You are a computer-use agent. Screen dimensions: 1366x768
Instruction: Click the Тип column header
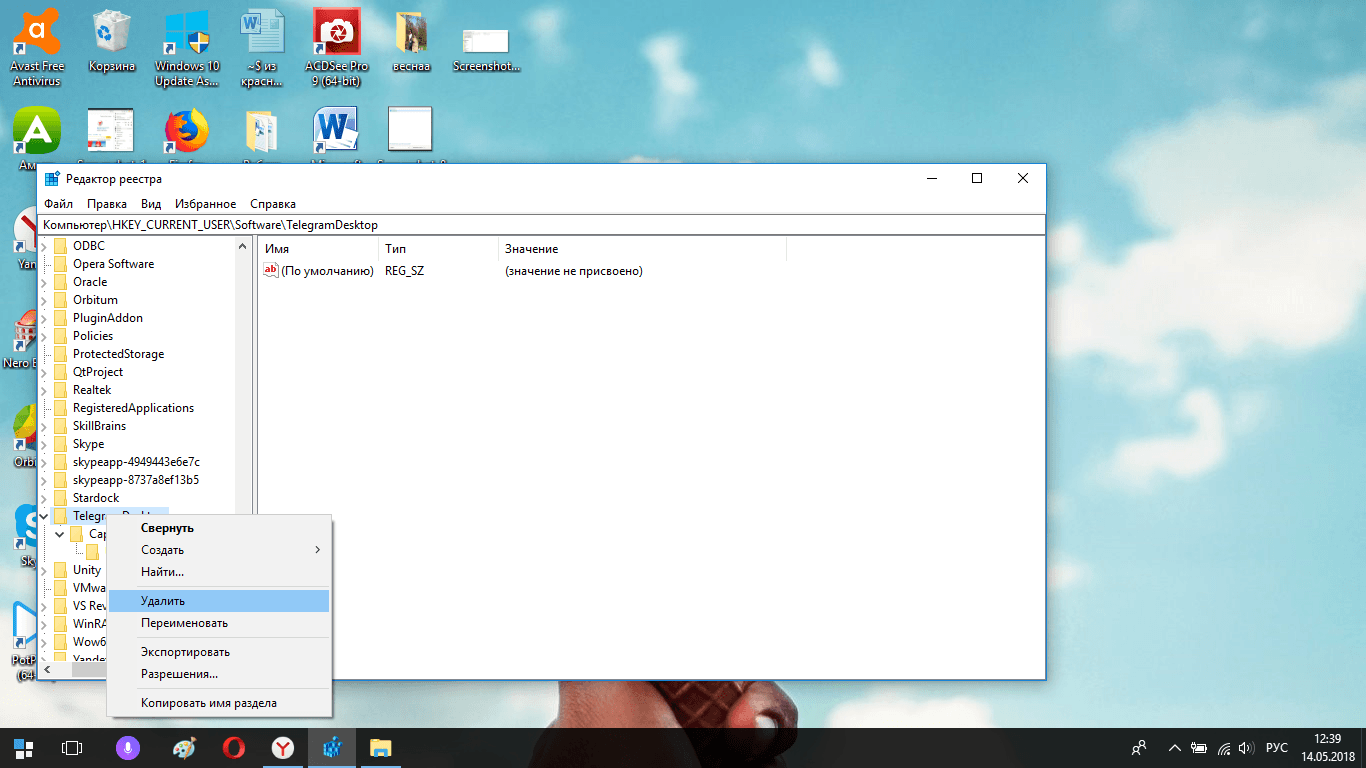438,249
